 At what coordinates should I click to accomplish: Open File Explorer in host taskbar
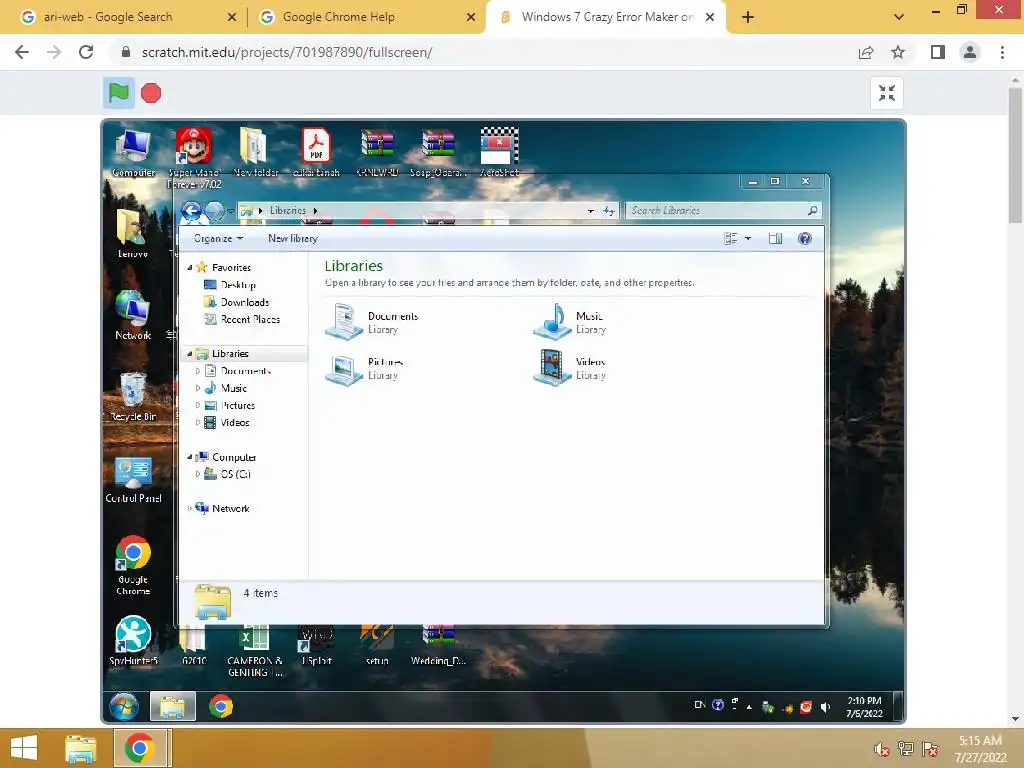pyautogui.click(x=80, y=748)
